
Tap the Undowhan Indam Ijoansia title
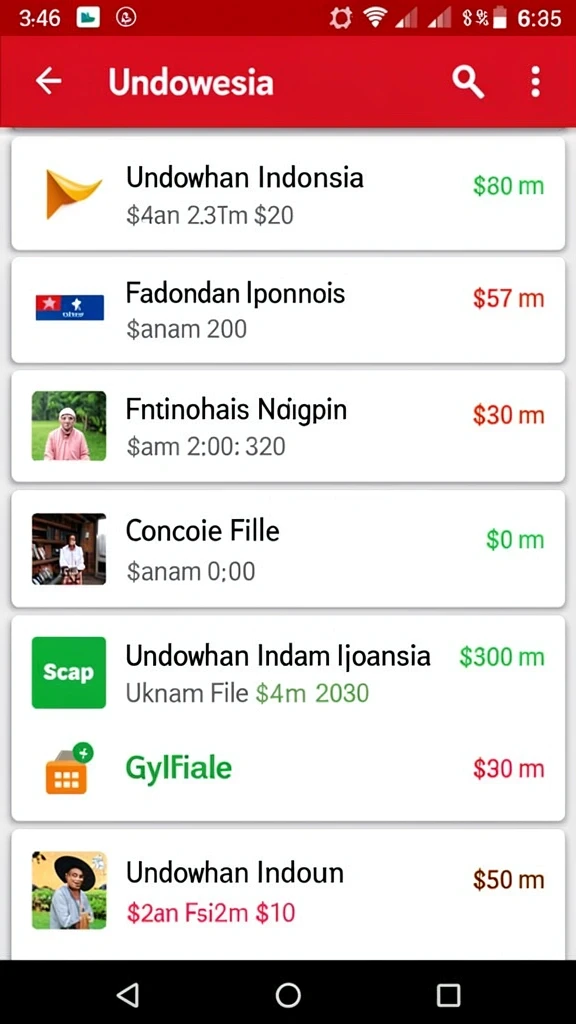[278, 656]
